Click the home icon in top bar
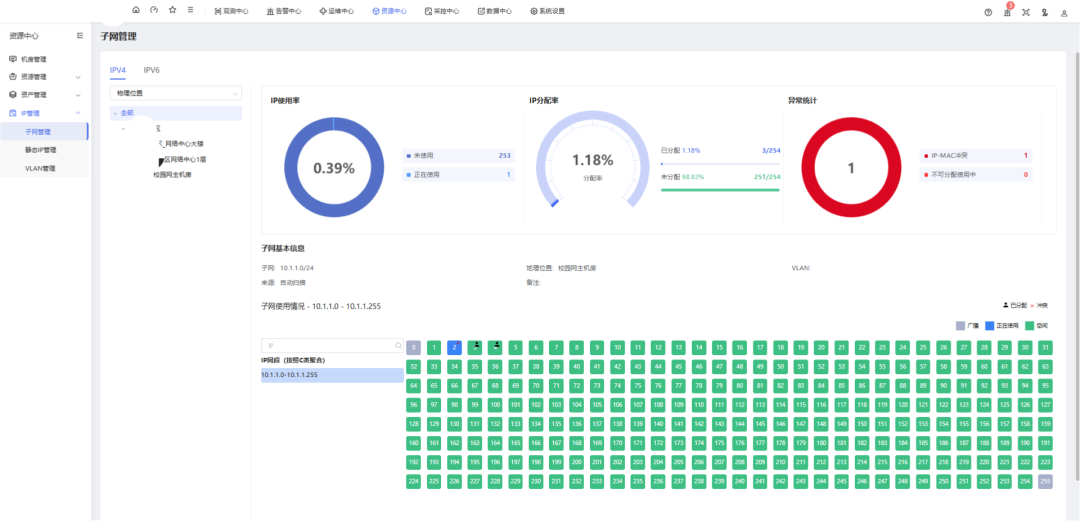Image resolution: width=1080 pixels, height=521 pixels. click(136, 10)
